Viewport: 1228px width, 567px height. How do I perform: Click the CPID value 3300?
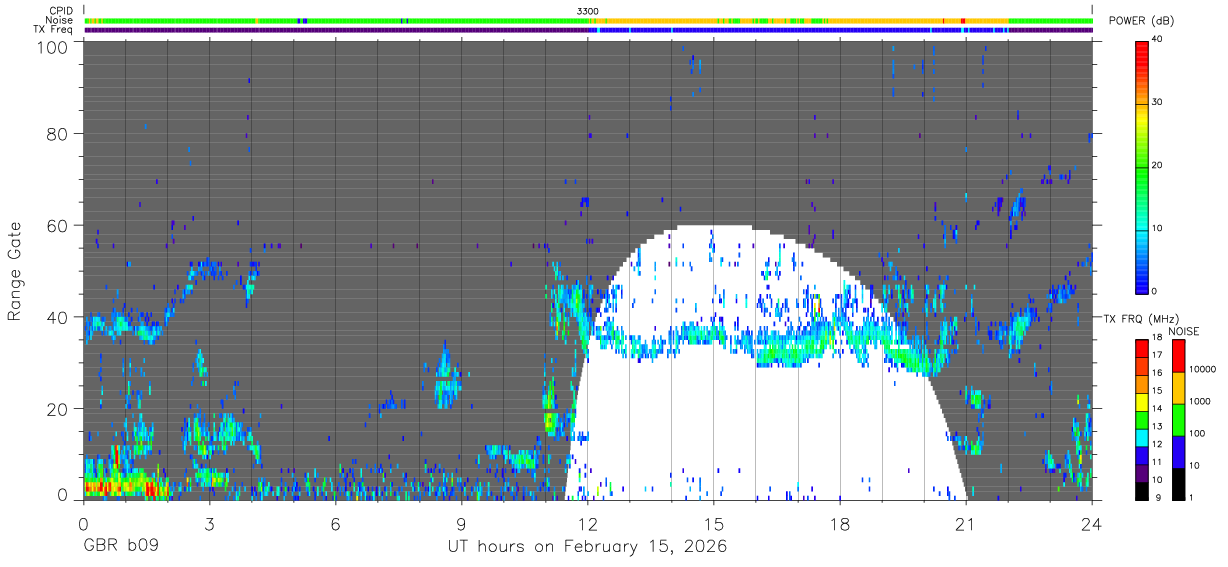588,10
